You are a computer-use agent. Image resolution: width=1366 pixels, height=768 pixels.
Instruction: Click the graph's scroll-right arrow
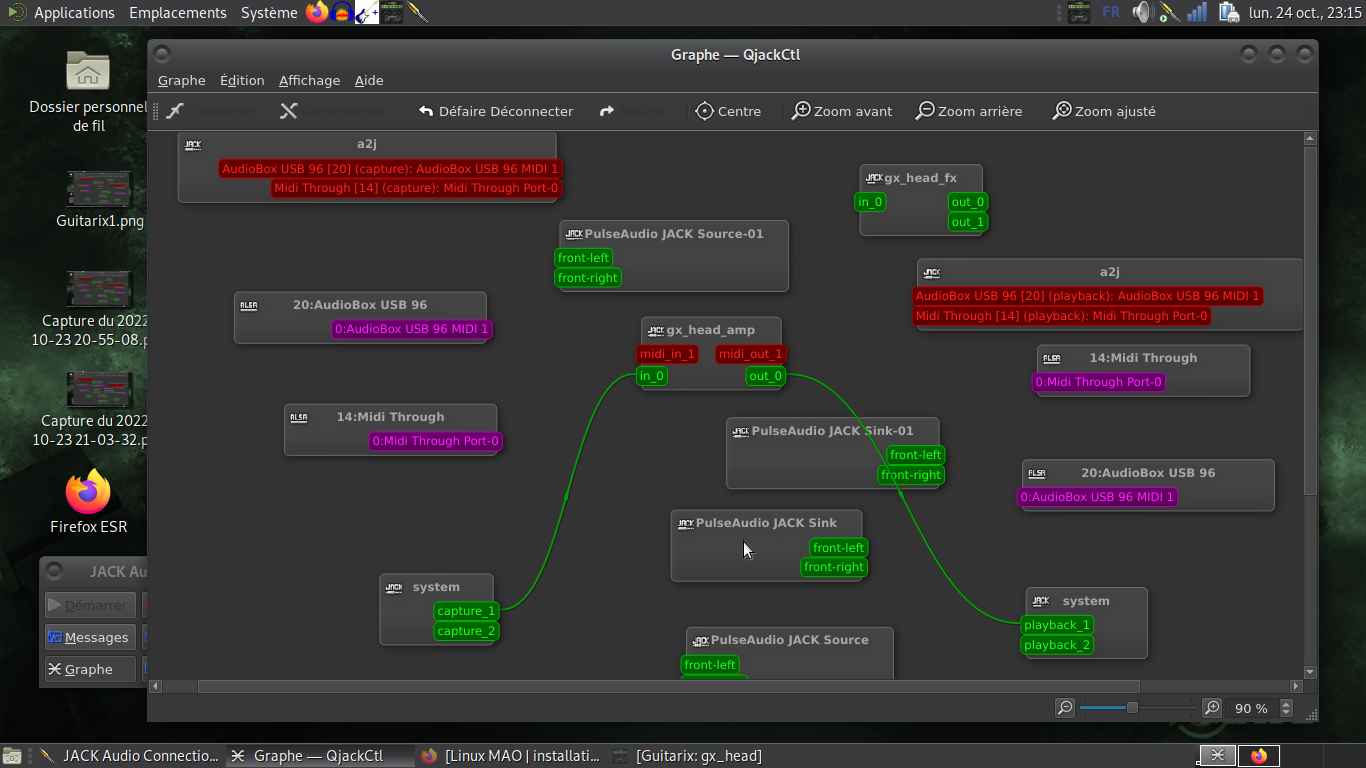pos(1297,686)
